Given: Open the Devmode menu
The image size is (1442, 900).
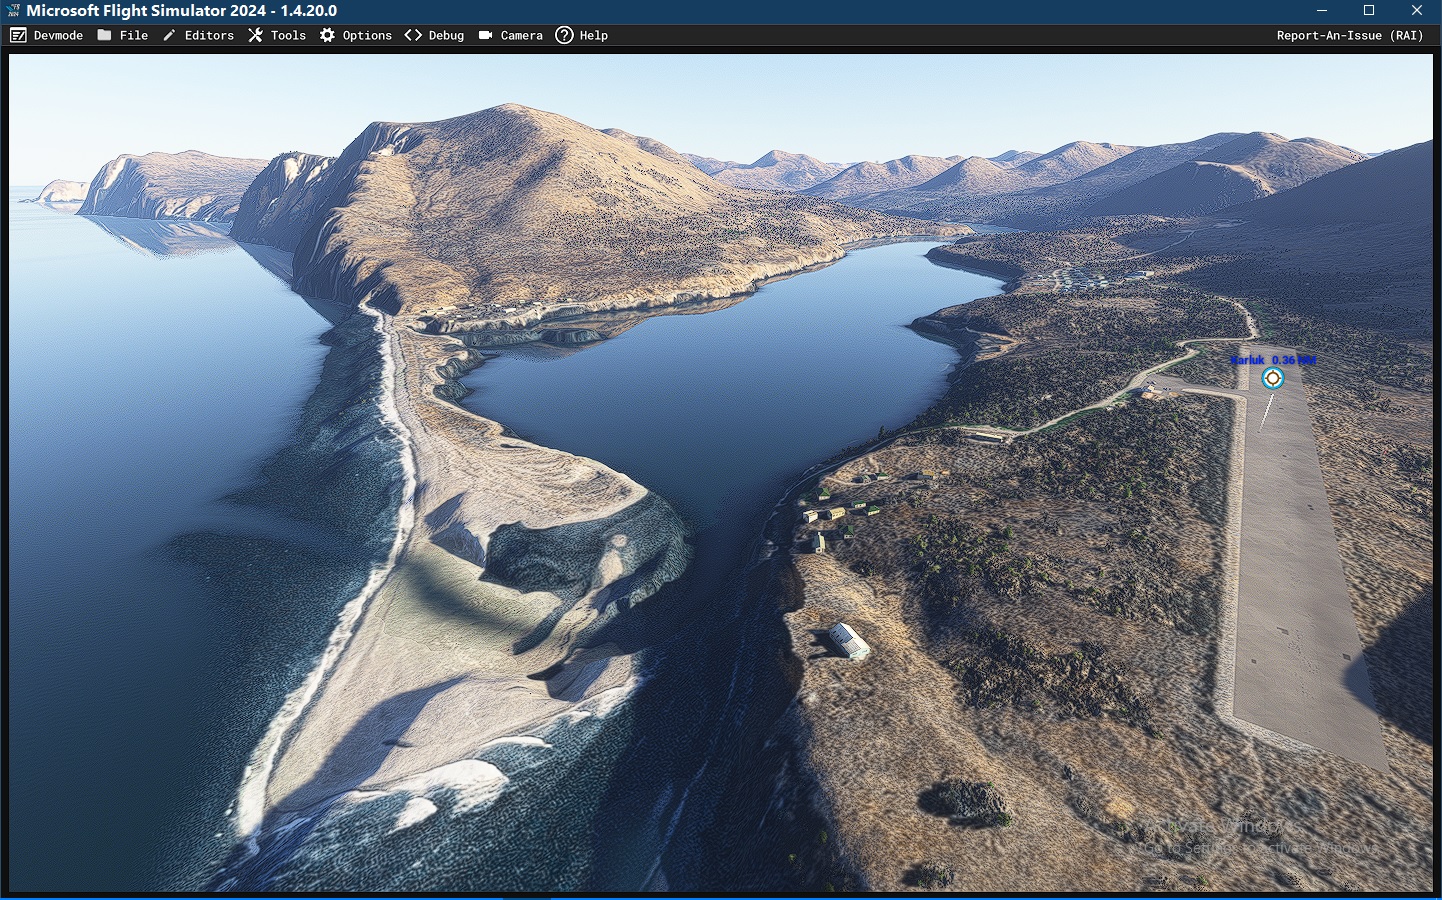Looking at the screenshot, I should (x=58, y=35).
